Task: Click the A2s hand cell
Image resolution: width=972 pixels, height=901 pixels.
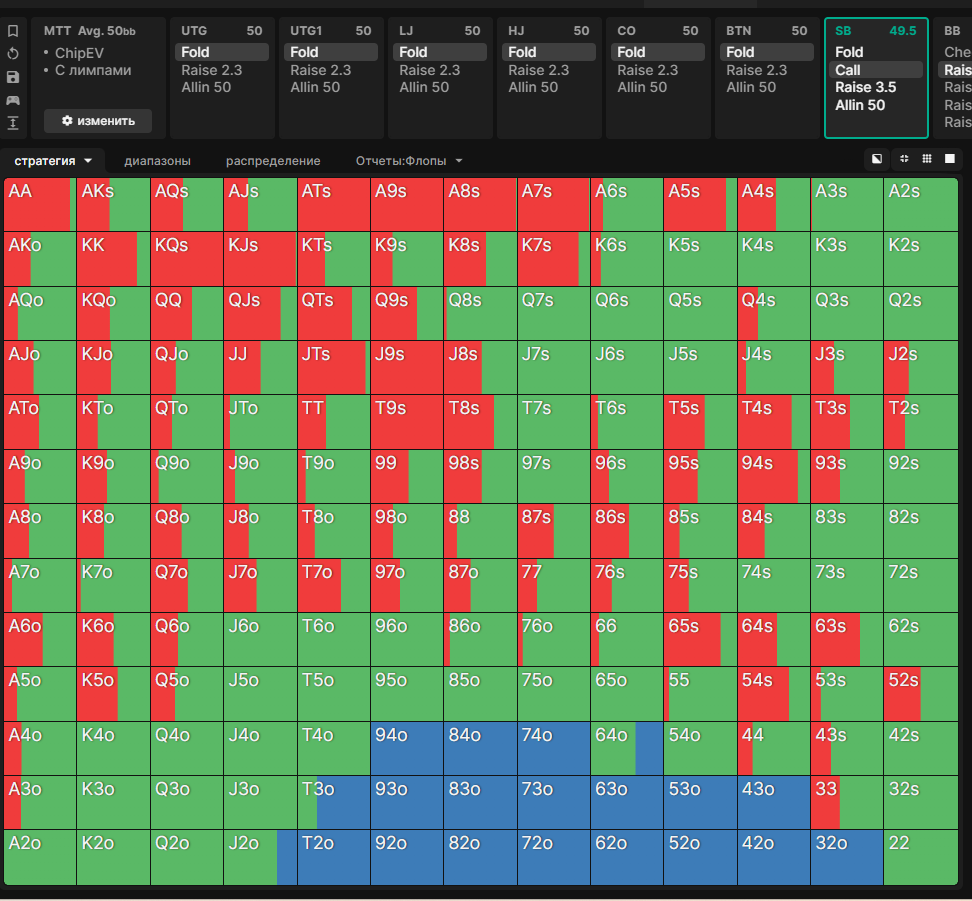Action: pyautogui.click(x=921, y=205)
